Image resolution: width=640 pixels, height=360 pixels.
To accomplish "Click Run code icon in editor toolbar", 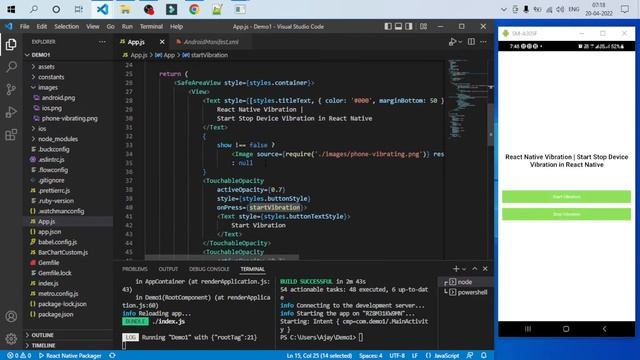I will [452, 42].
